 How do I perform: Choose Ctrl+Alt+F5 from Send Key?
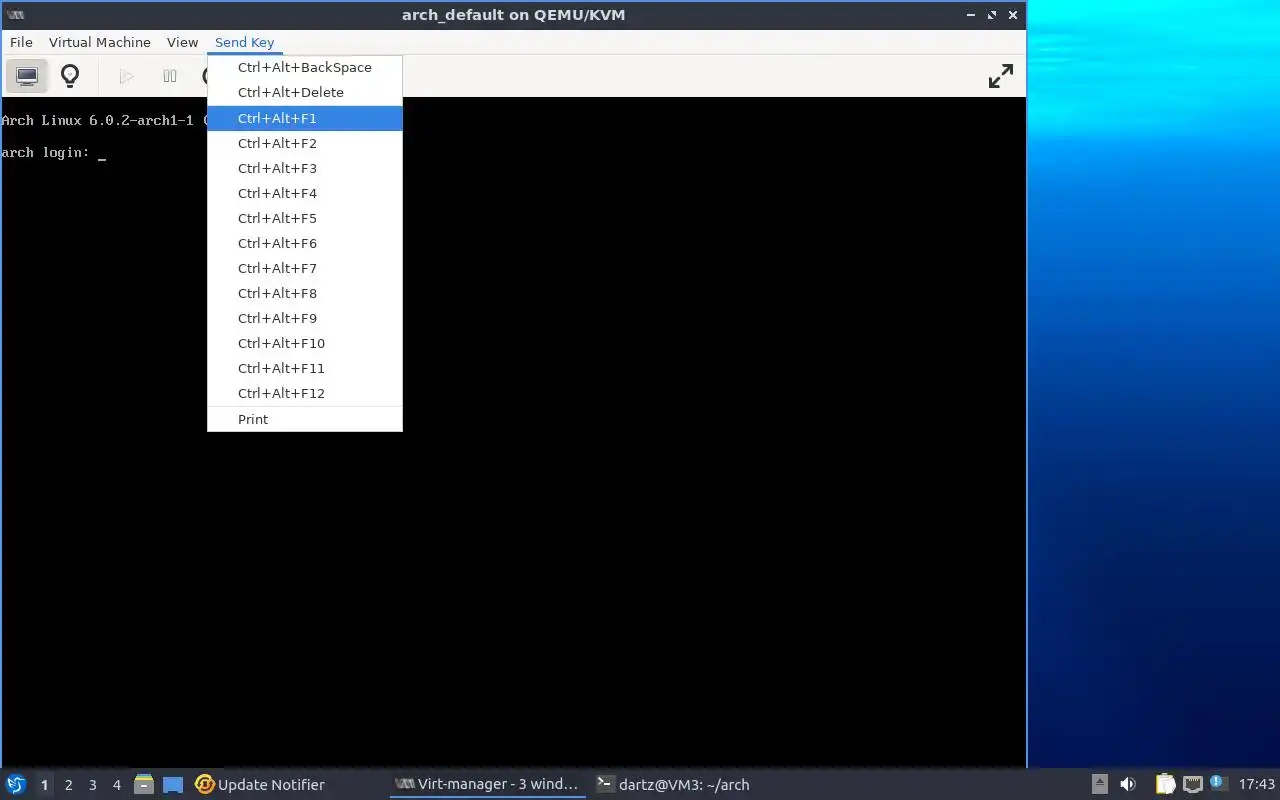pos(305,218)
